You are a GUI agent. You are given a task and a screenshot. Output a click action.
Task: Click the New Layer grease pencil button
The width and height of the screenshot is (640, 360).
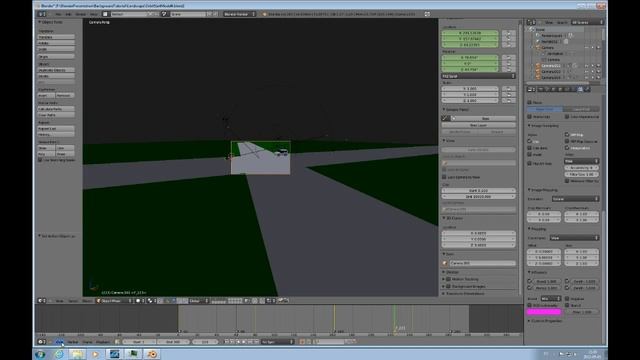478,125
